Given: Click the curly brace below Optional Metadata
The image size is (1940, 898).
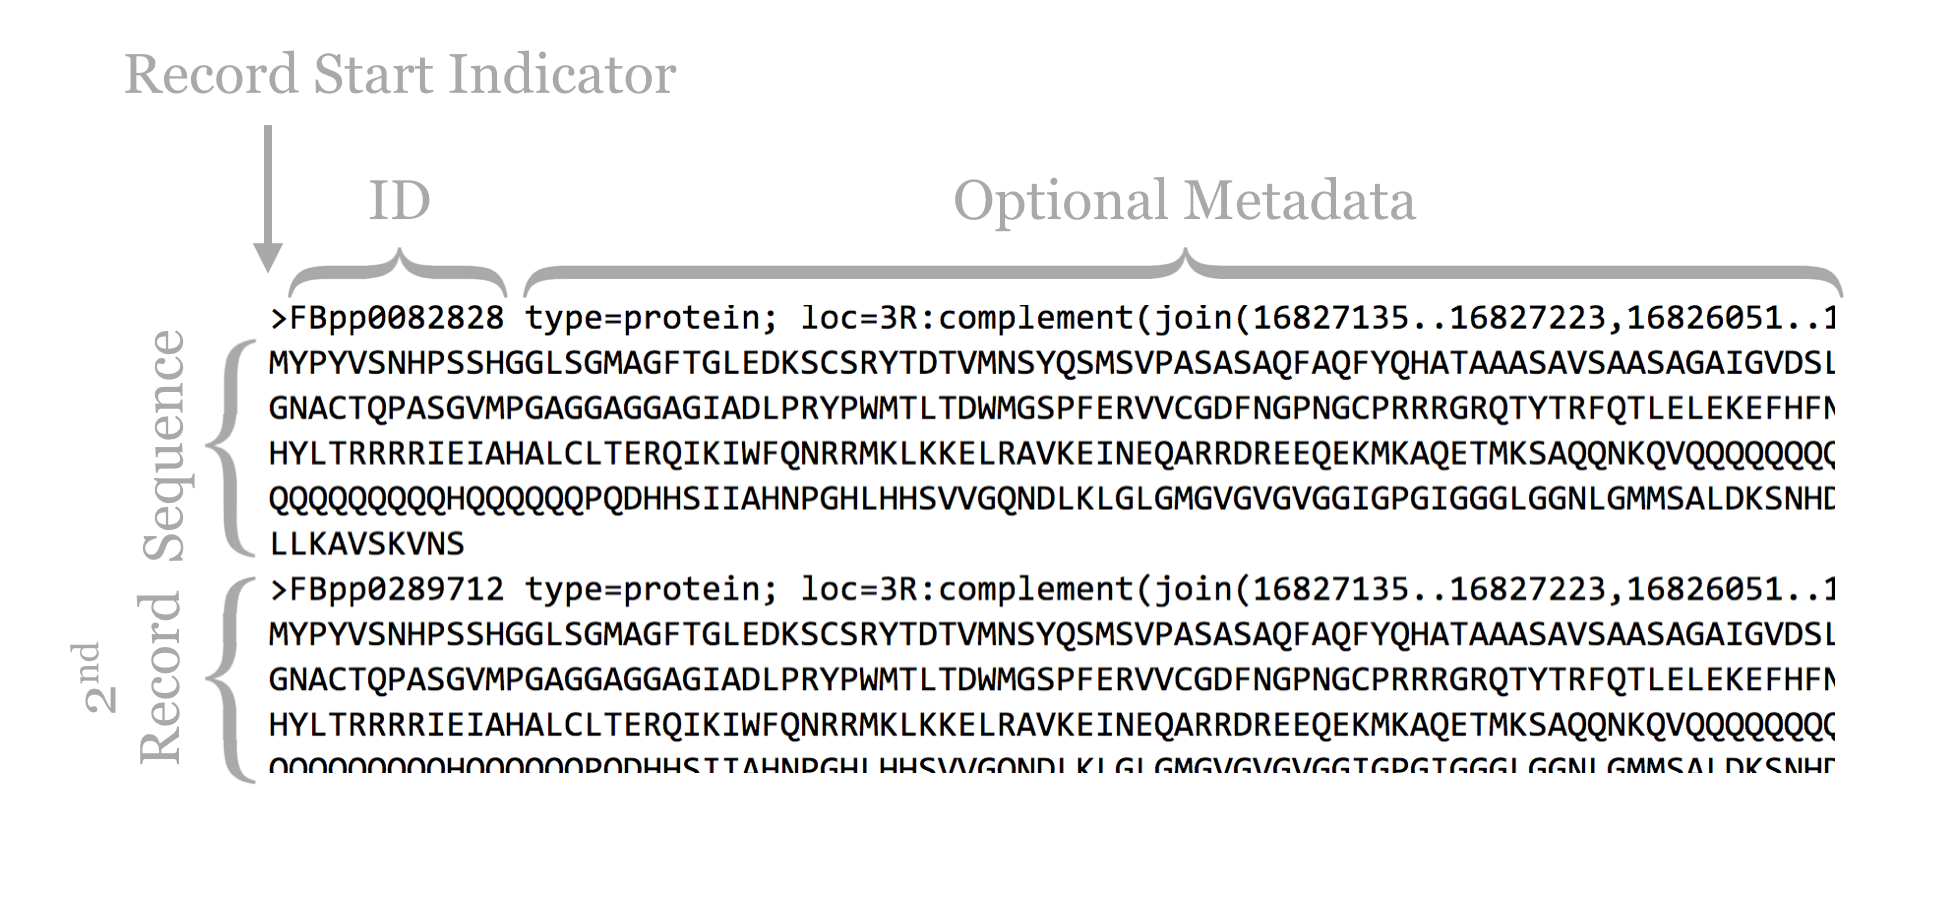Looking at the screenshot, I should 1184,272.
